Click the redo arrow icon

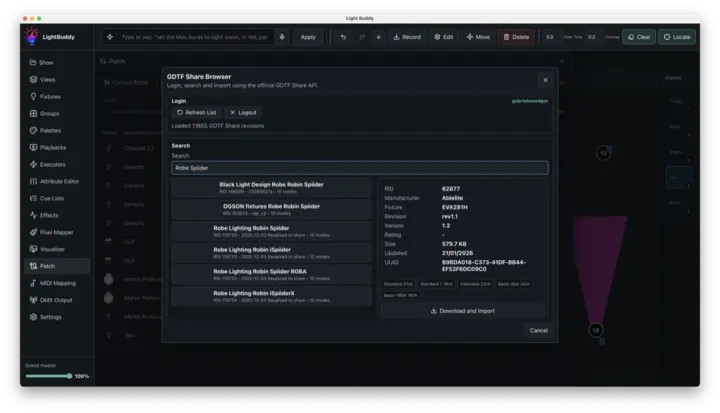pyautogui.click(x=362, y=37)
